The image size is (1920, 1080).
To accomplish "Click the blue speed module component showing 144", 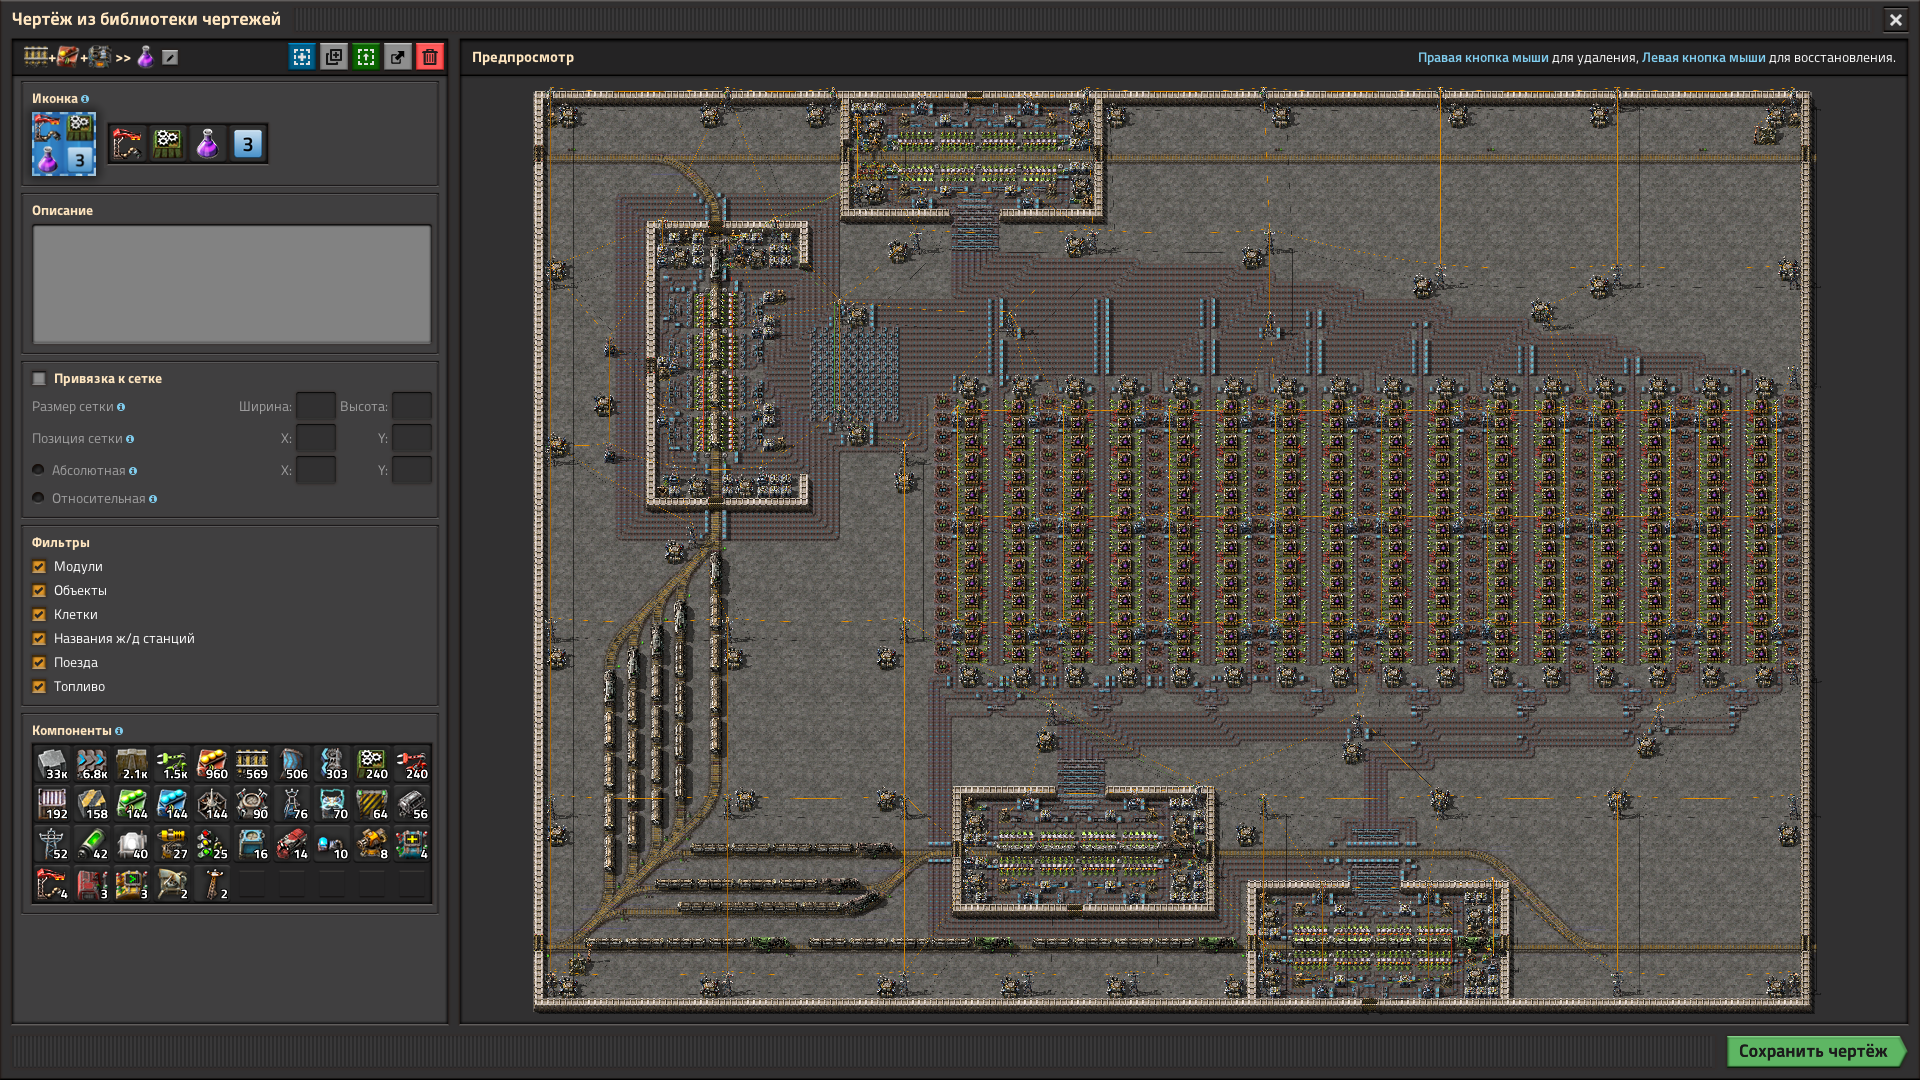I will [x=172, y=804].
